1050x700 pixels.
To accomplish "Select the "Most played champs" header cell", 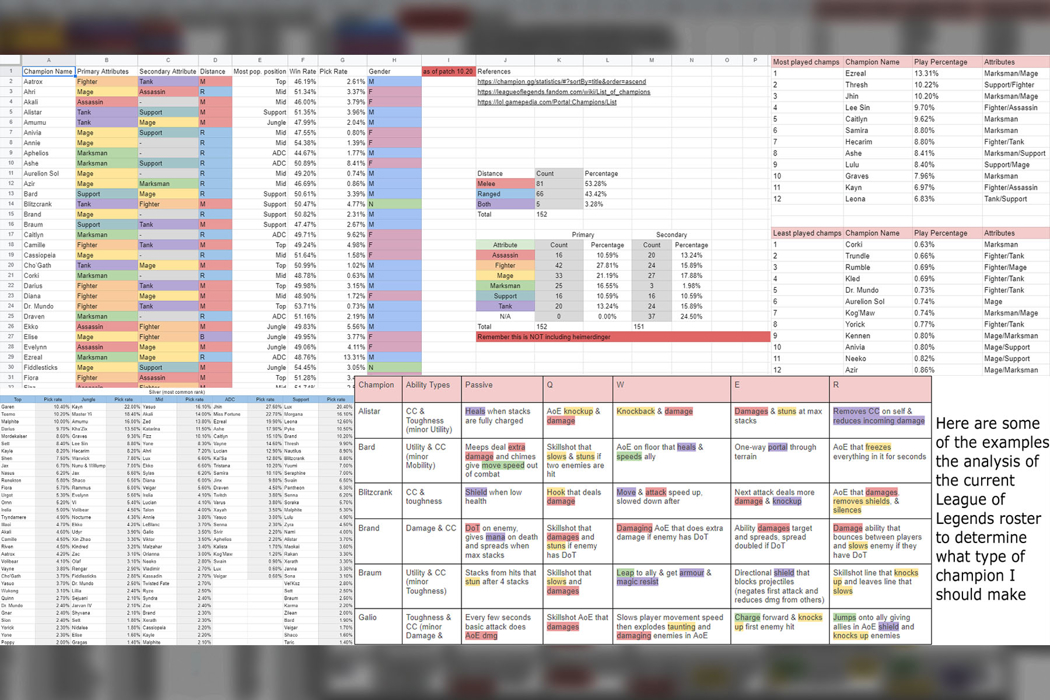I will pyautogui.click(x=805, y=62).
